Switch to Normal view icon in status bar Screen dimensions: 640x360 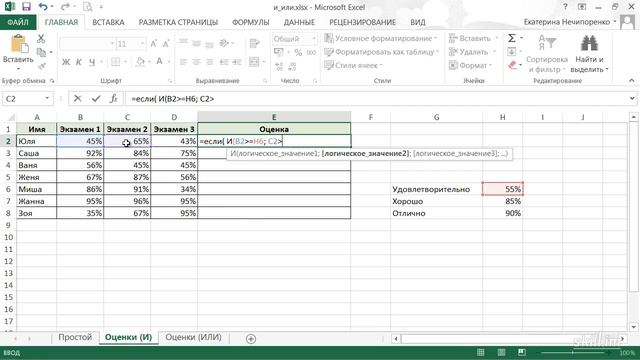(x=481, y=352)
